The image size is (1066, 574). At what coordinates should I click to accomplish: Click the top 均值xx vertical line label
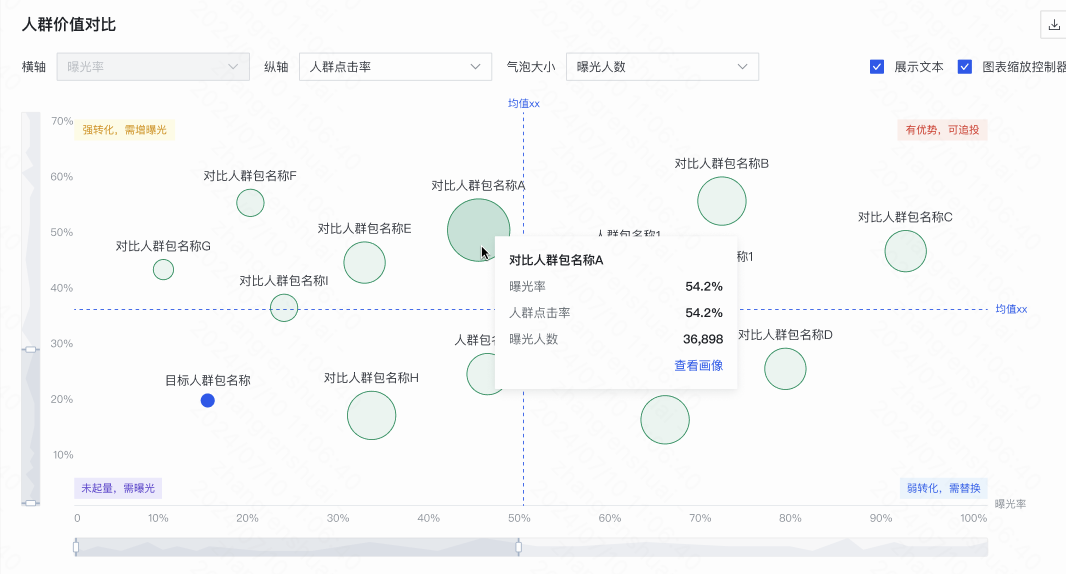[523, 103]
